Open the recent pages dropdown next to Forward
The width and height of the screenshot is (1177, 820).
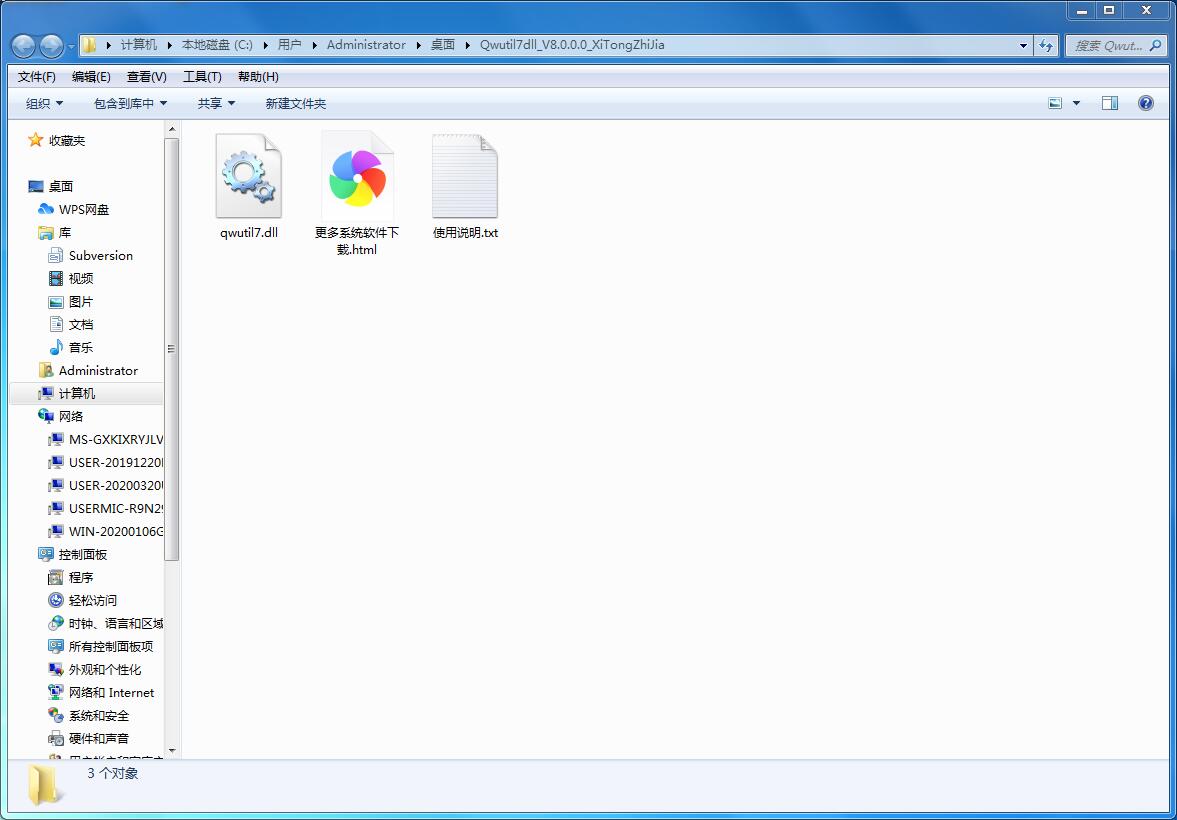(71, 47)
